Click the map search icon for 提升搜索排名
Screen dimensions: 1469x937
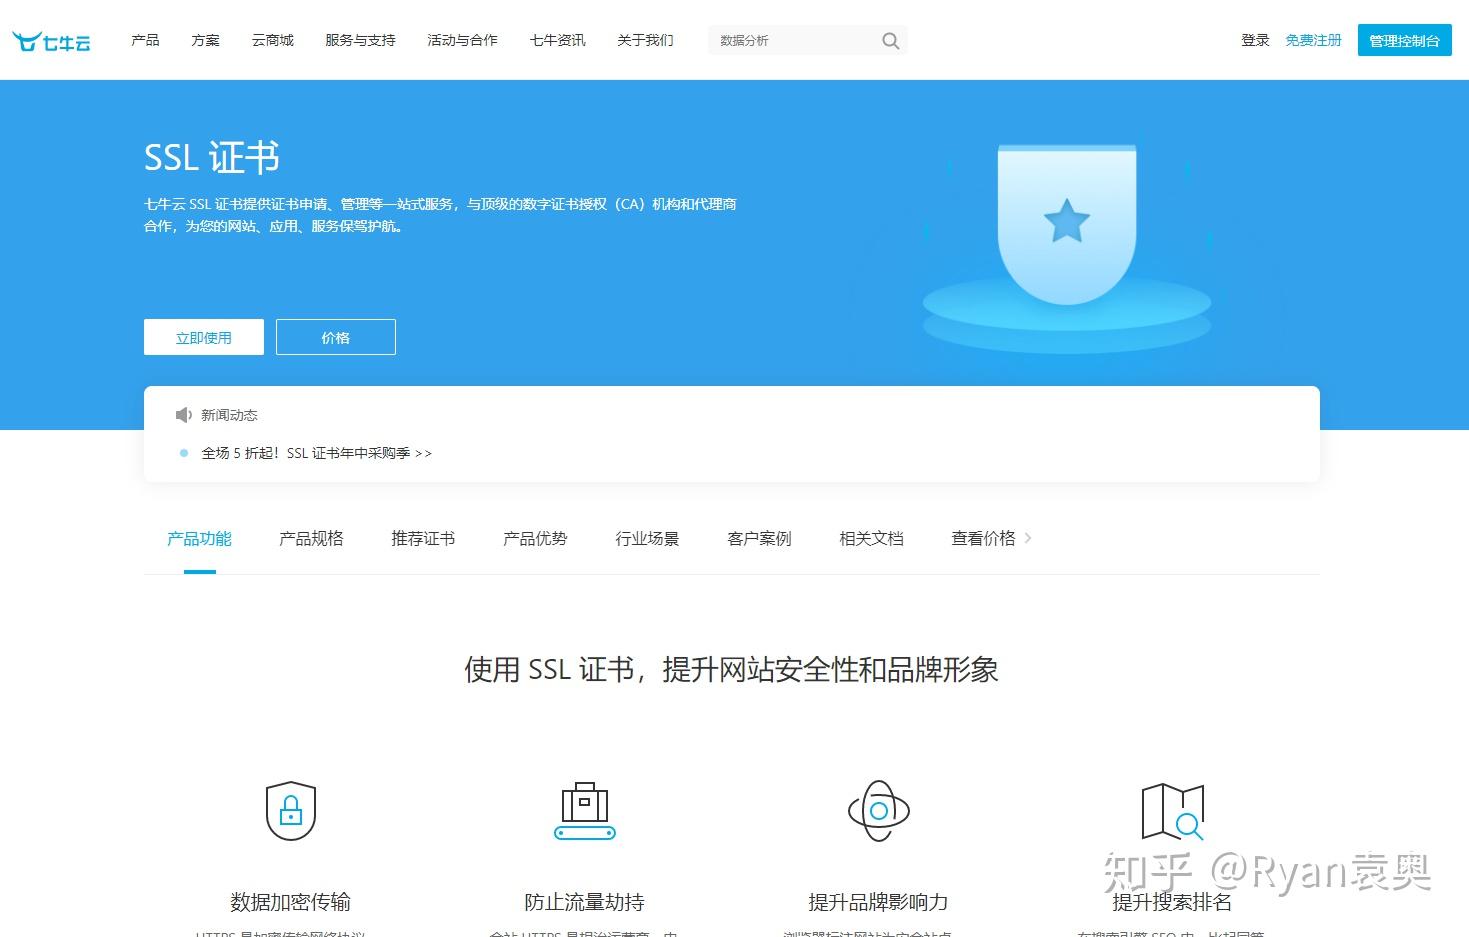coord(1173,812)
